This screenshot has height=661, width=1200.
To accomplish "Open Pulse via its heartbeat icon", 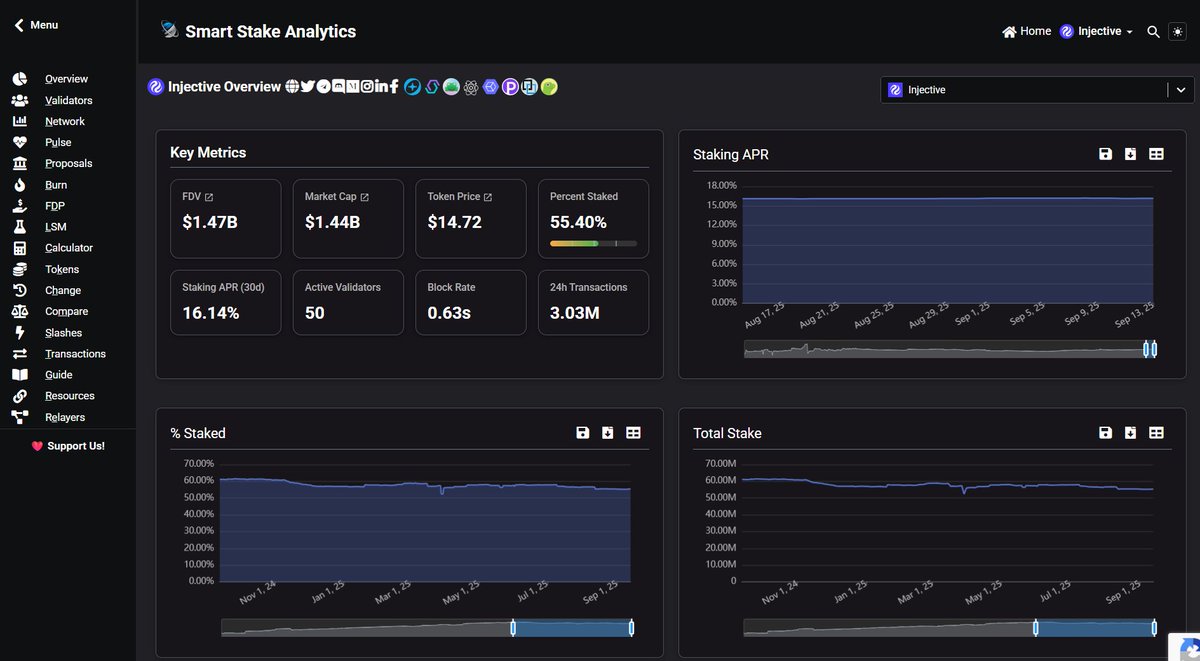I will [x=20, y=142].
